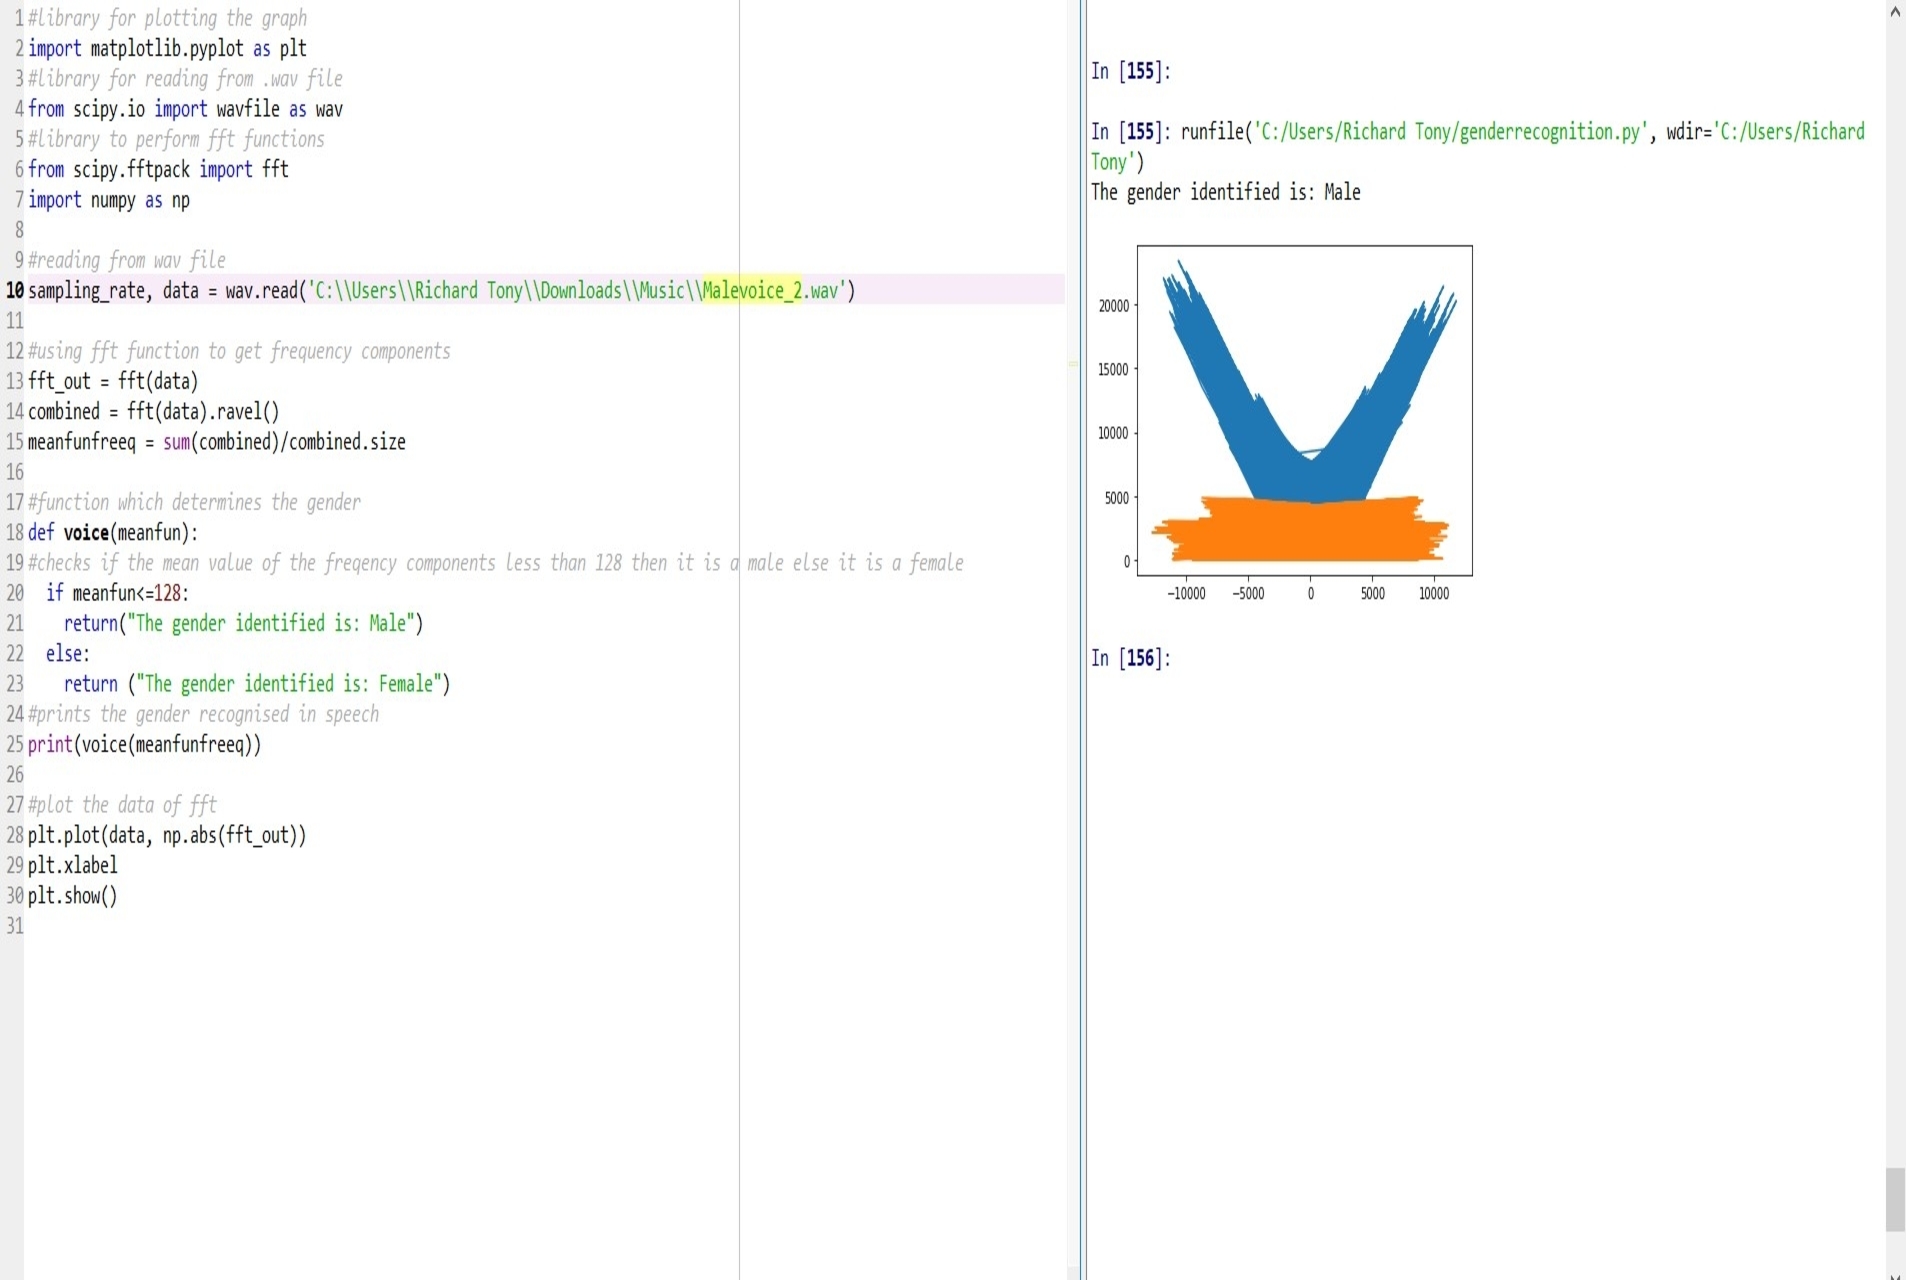Click line 30 'plt.show()'

click(73, 895)
